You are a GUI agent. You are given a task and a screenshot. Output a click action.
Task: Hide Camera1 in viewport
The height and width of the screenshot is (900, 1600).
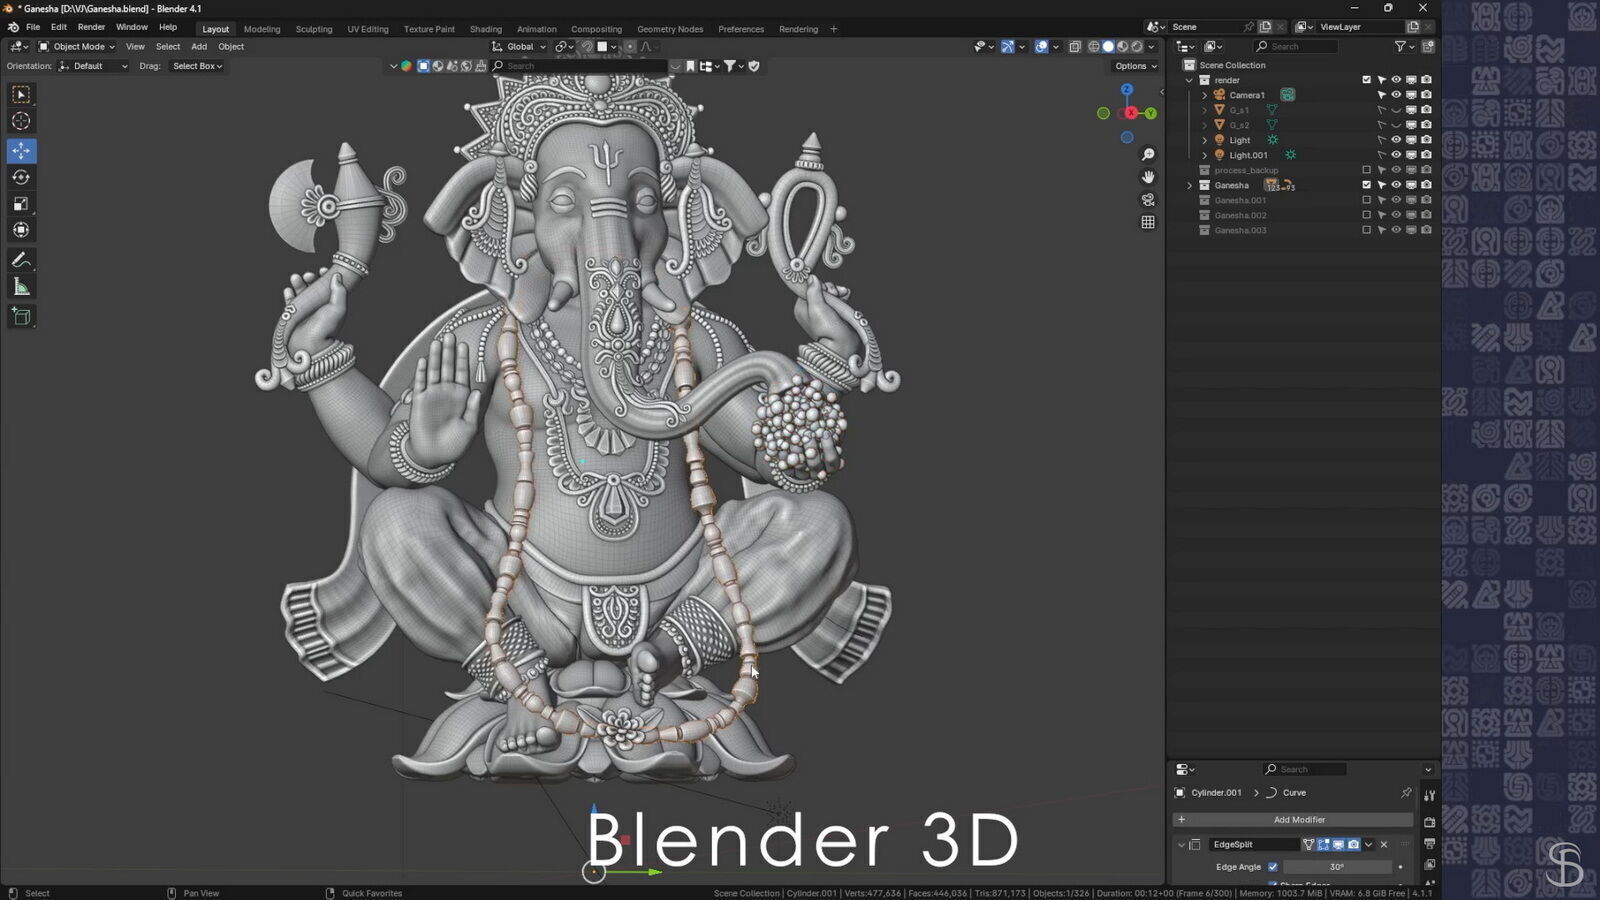(x=1396, y=95)
